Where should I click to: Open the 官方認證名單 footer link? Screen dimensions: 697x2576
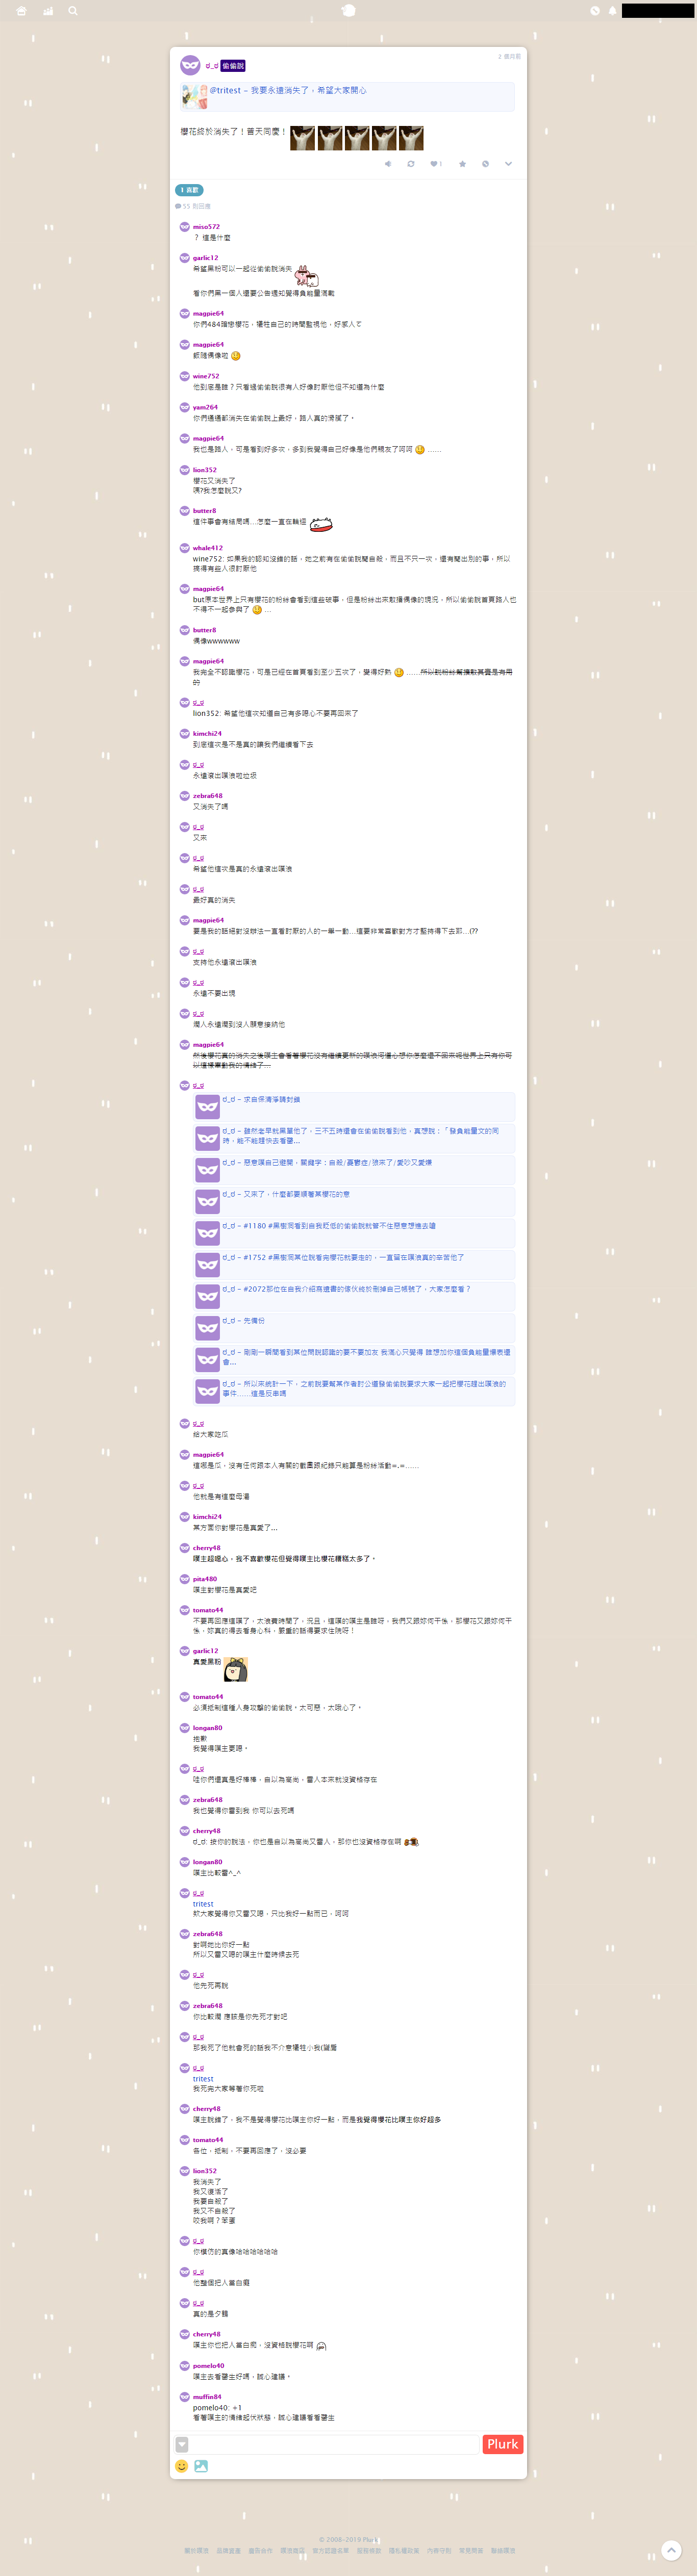(x=331, y=2551)
